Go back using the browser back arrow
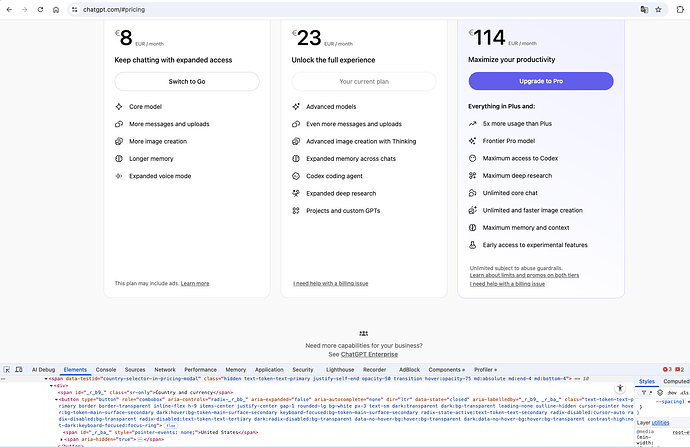Image resolution: width=690 pixels, height=447 pixels. [x=9, y=9]
